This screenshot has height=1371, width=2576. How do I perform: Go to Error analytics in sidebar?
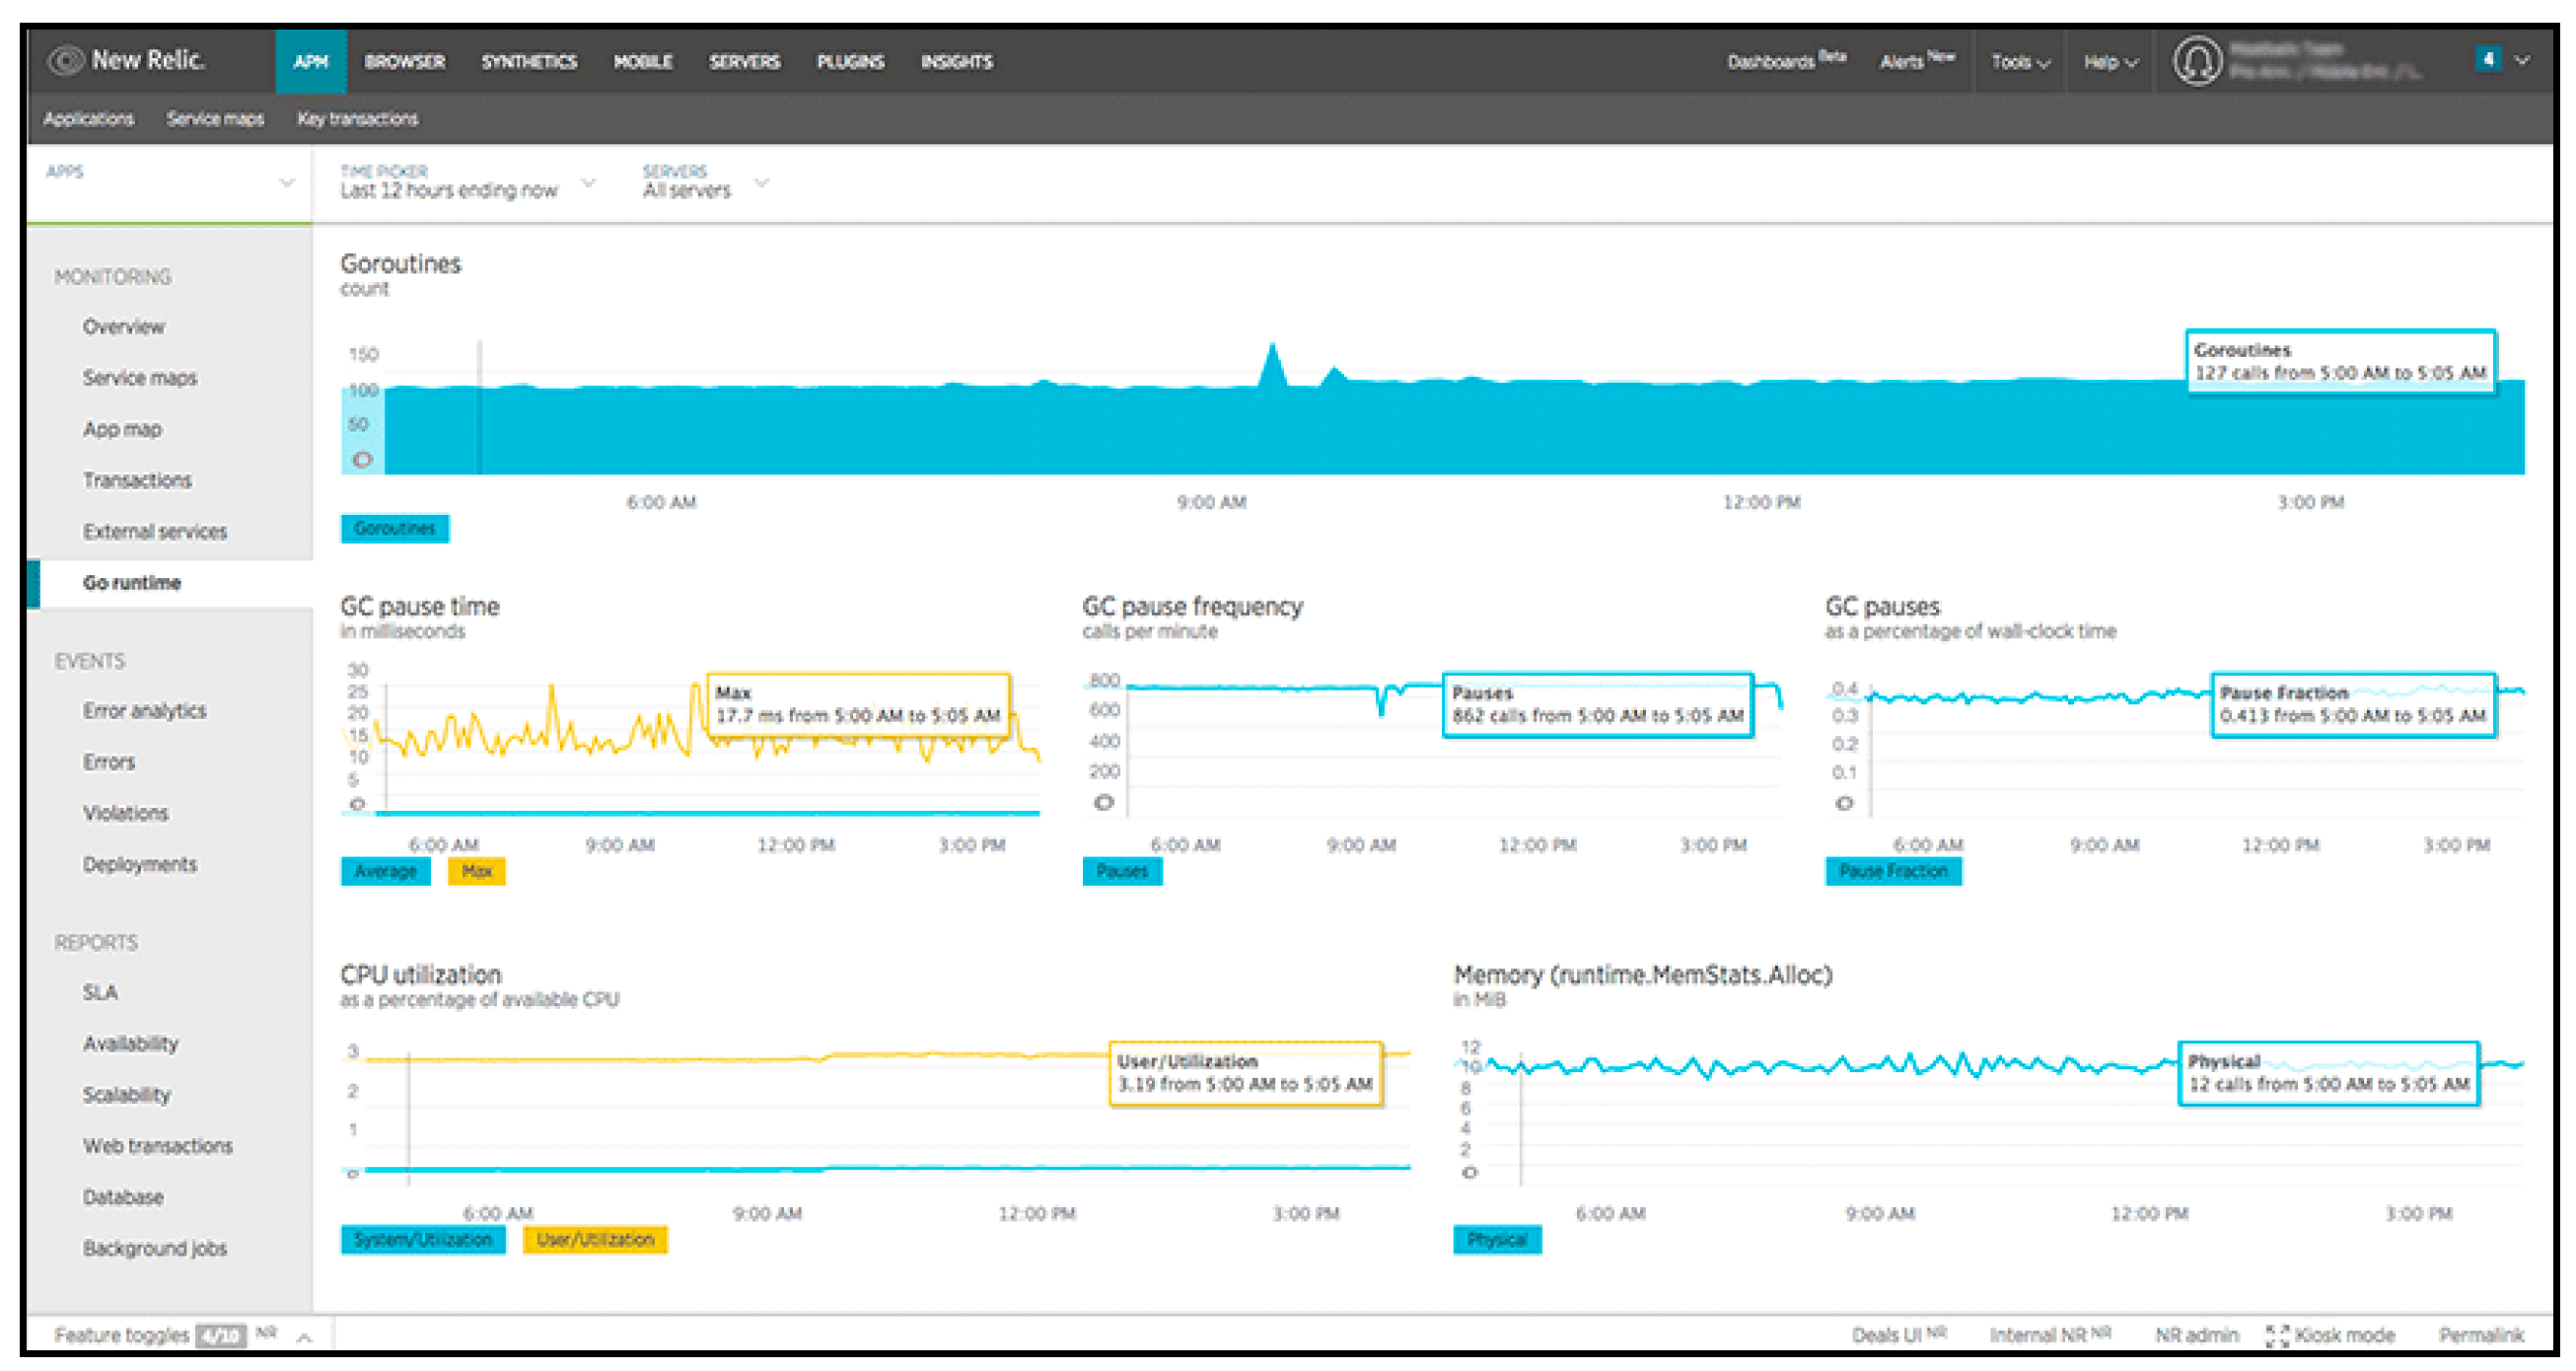[x=145, y=710]
